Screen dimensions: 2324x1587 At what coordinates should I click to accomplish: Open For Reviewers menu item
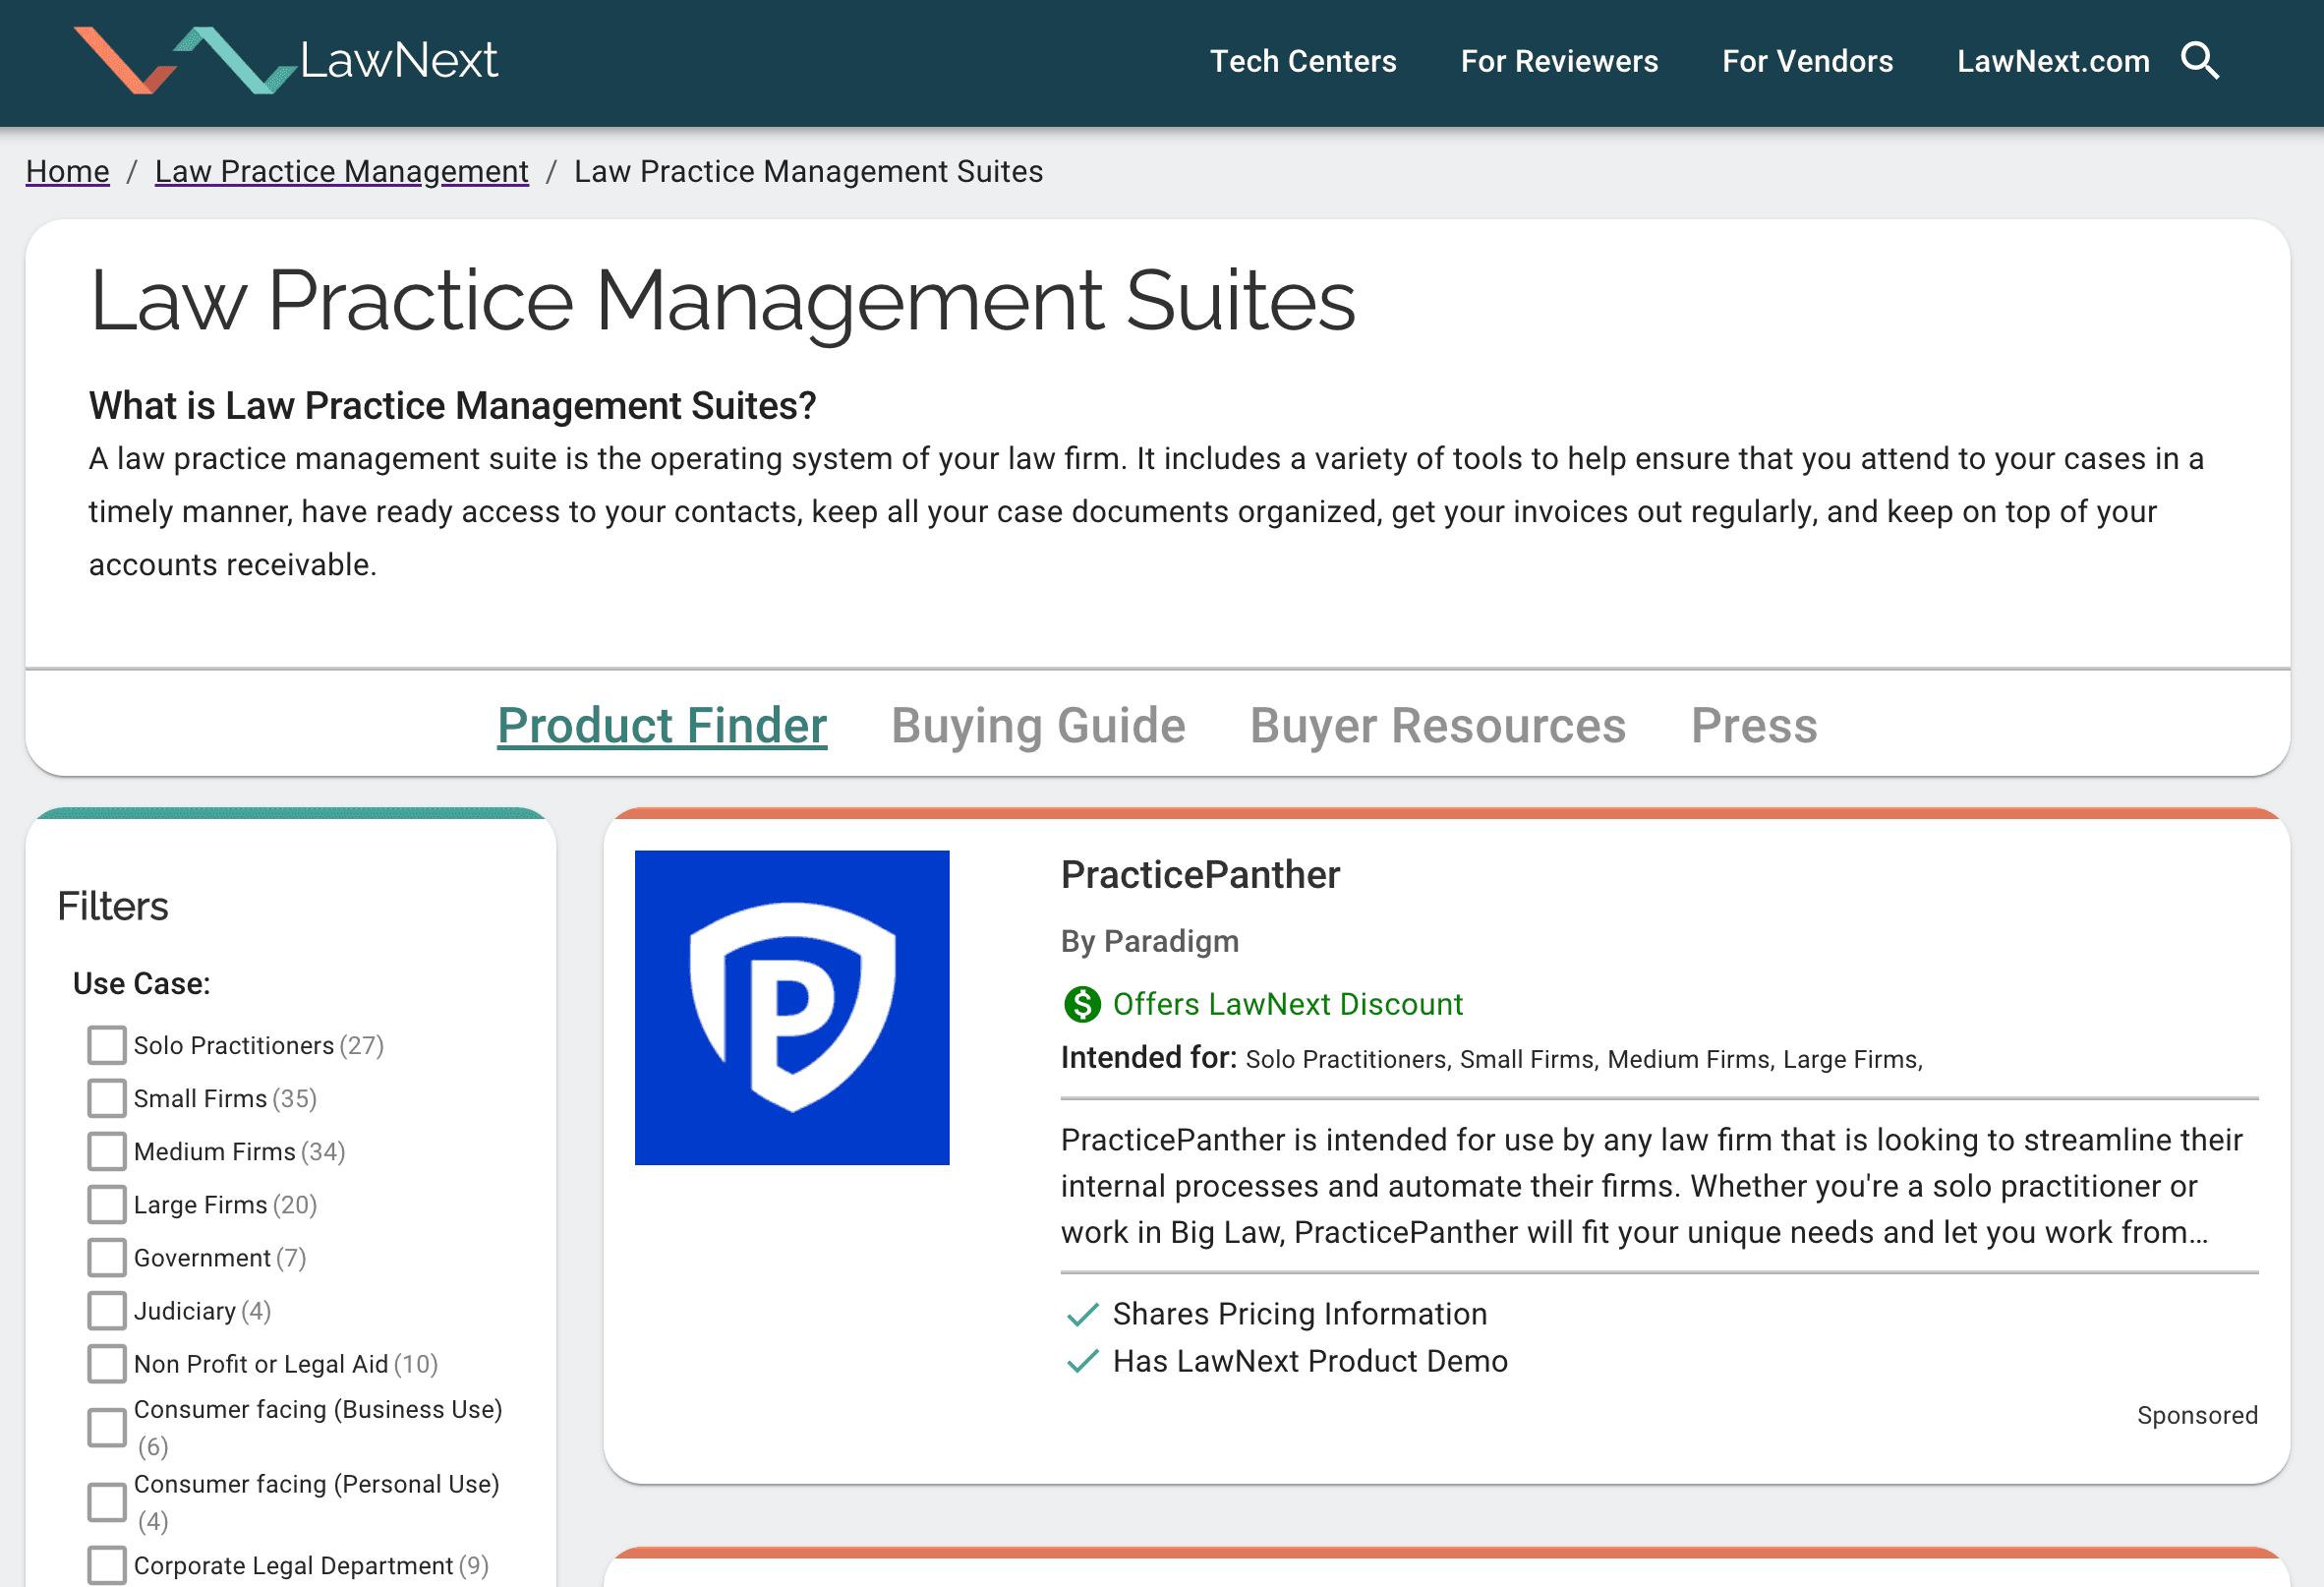1559,61
